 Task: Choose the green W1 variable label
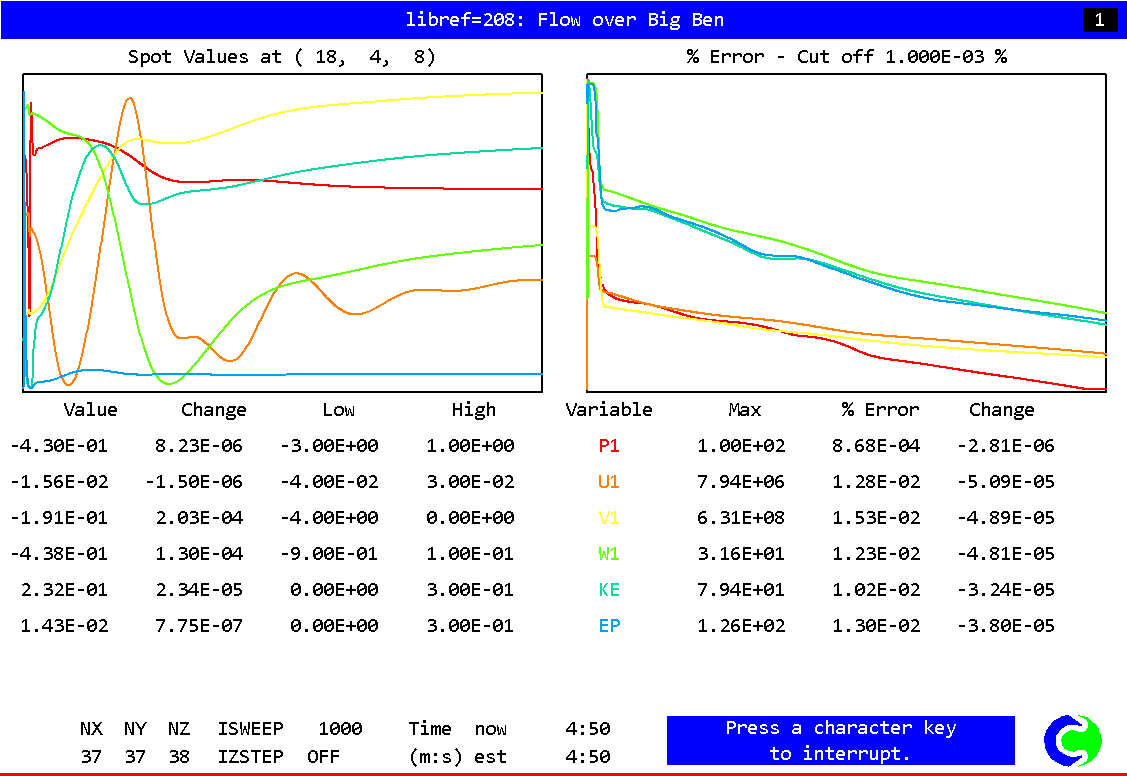[x=609, y=554]
